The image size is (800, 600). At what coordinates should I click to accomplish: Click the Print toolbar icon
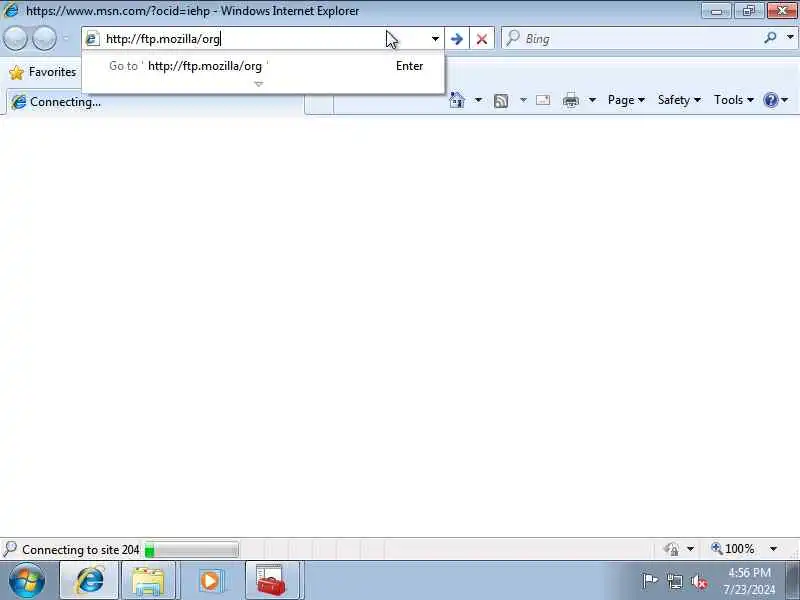570,101
